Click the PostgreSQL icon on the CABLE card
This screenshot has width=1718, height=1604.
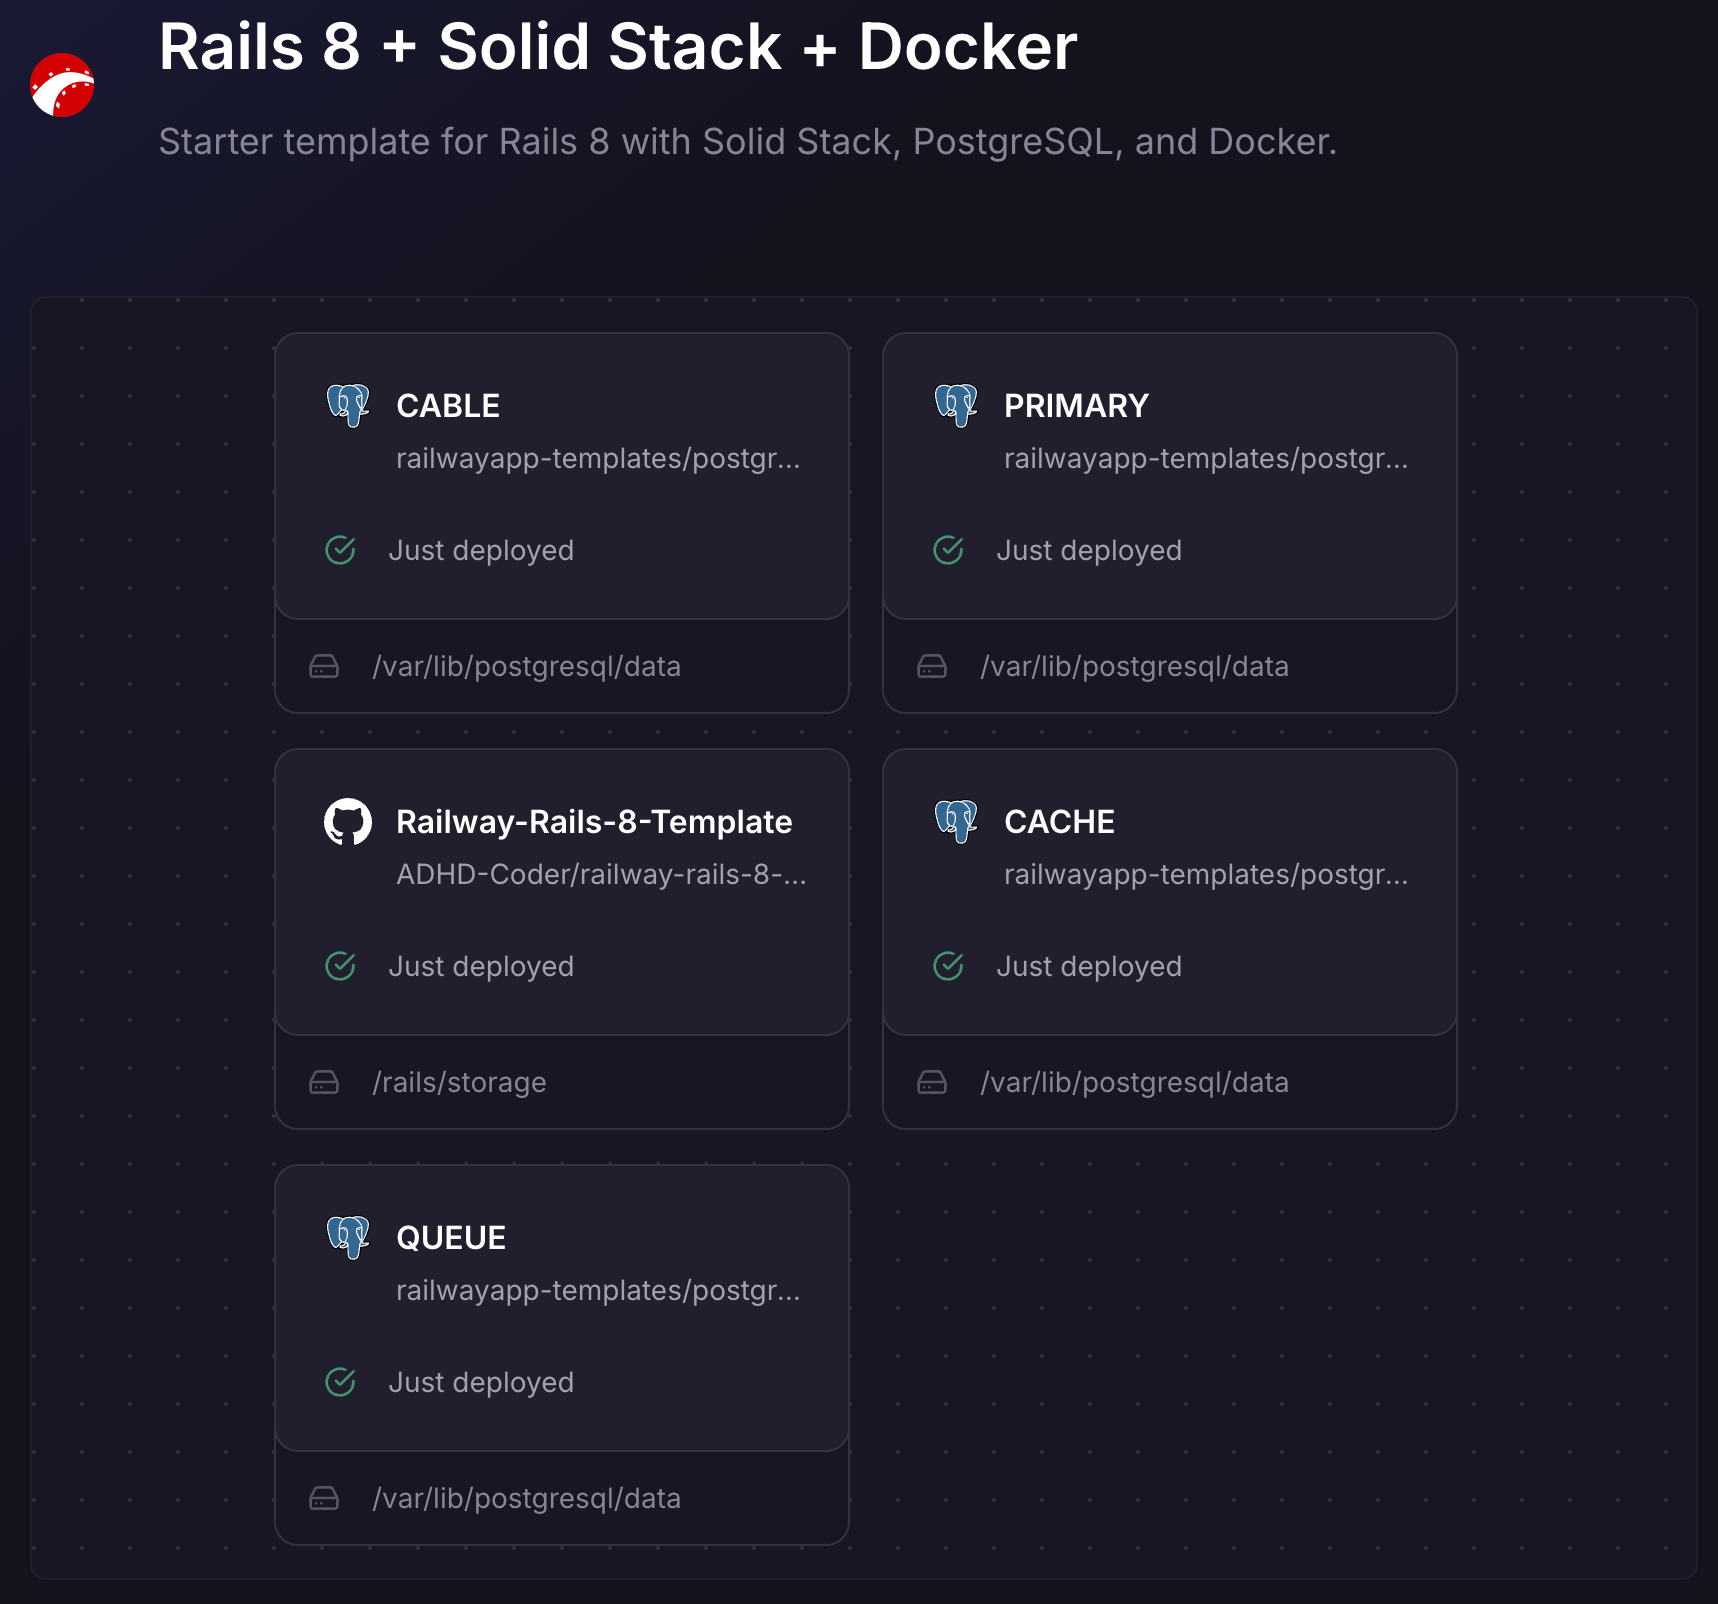pos(348,405)
